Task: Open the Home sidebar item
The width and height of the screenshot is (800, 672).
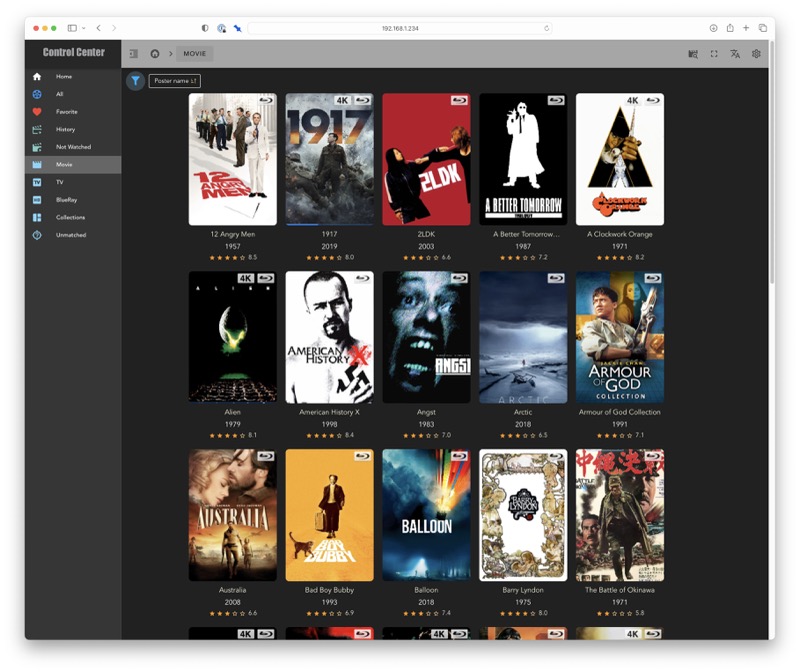Action: (x=73, y=77)
